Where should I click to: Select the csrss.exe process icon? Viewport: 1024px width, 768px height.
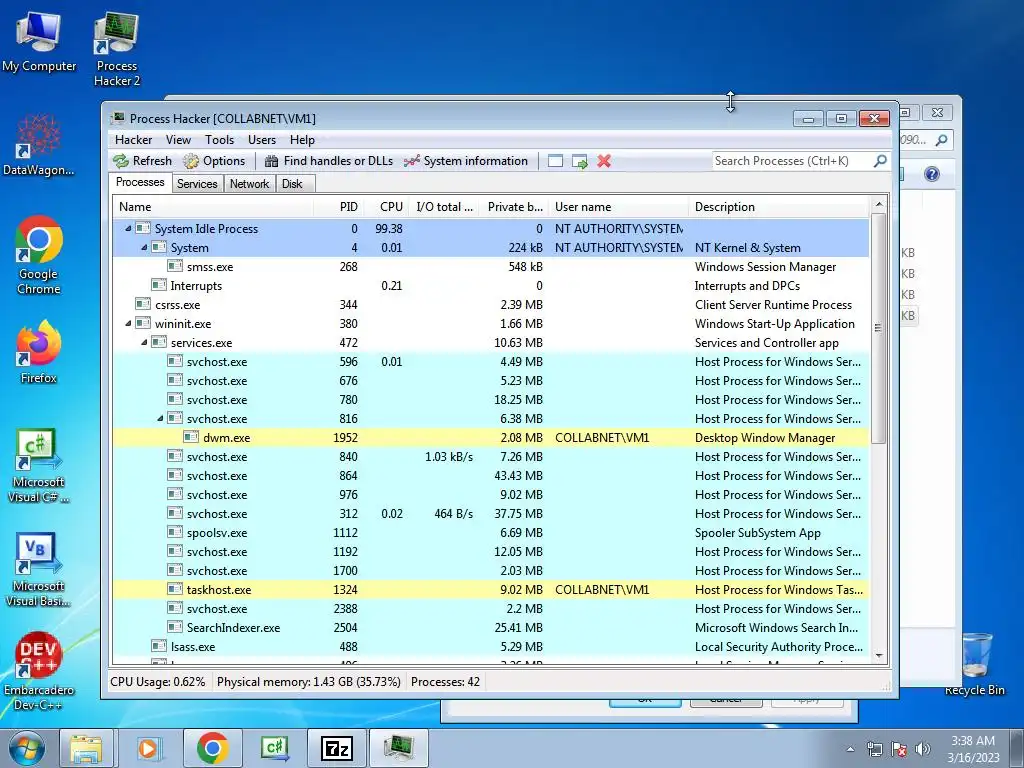click(x=143, y=304)
